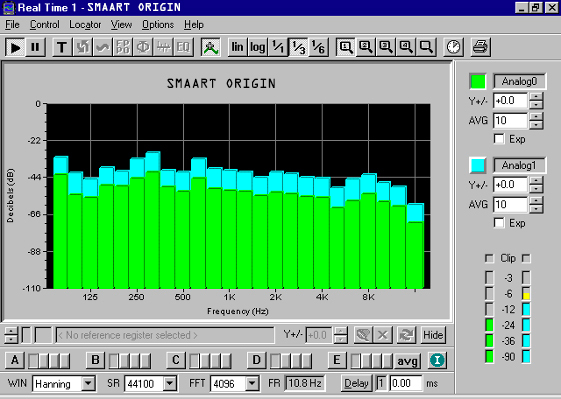Click the cyan Analog1 color swatch
Viewport: 561px width, 399px height.
[478, 166]
